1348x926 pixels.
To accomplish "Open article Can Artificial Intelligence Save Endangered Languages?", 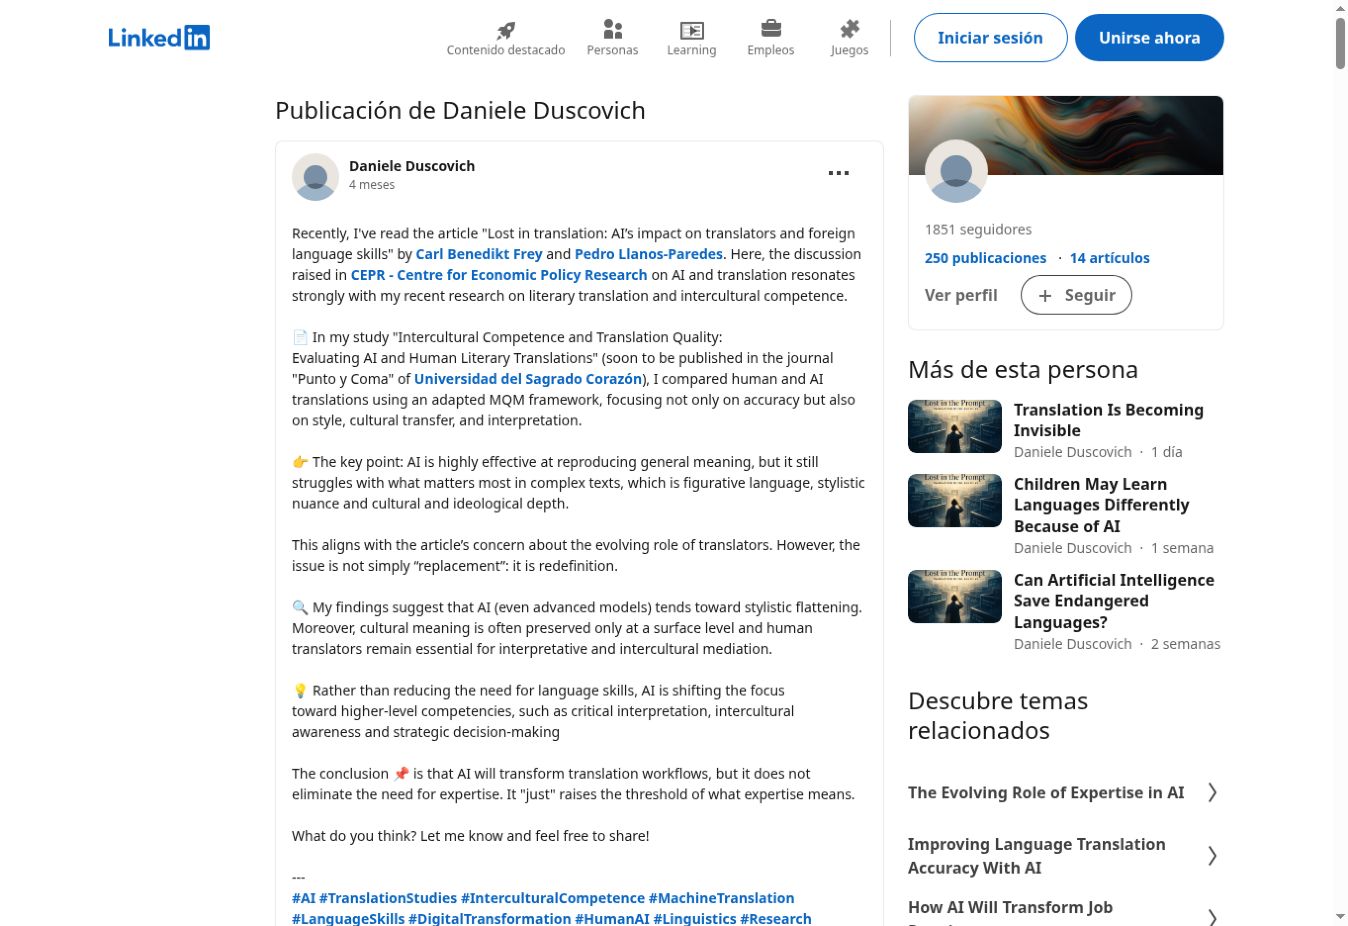I will pyautogui.click(x=1114, y=601).
